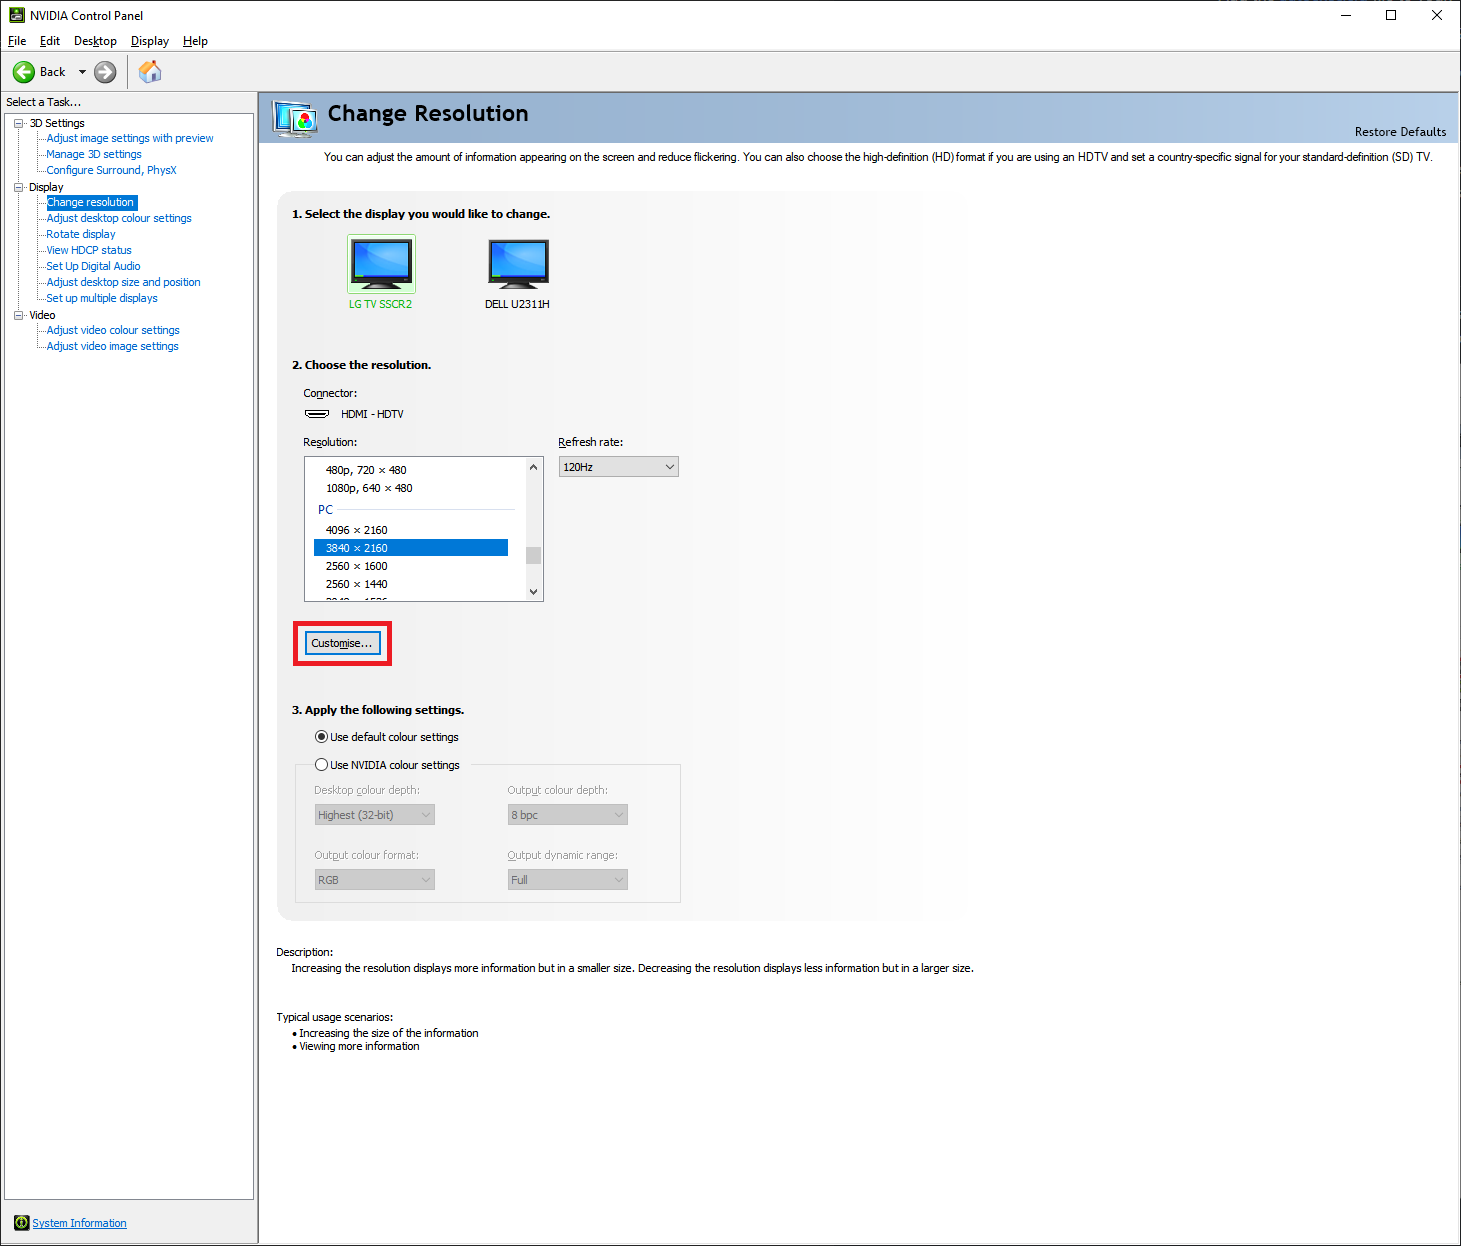
Task: Open Set up multiple displays
Action: pyautogui.click(x=102, y=298)
